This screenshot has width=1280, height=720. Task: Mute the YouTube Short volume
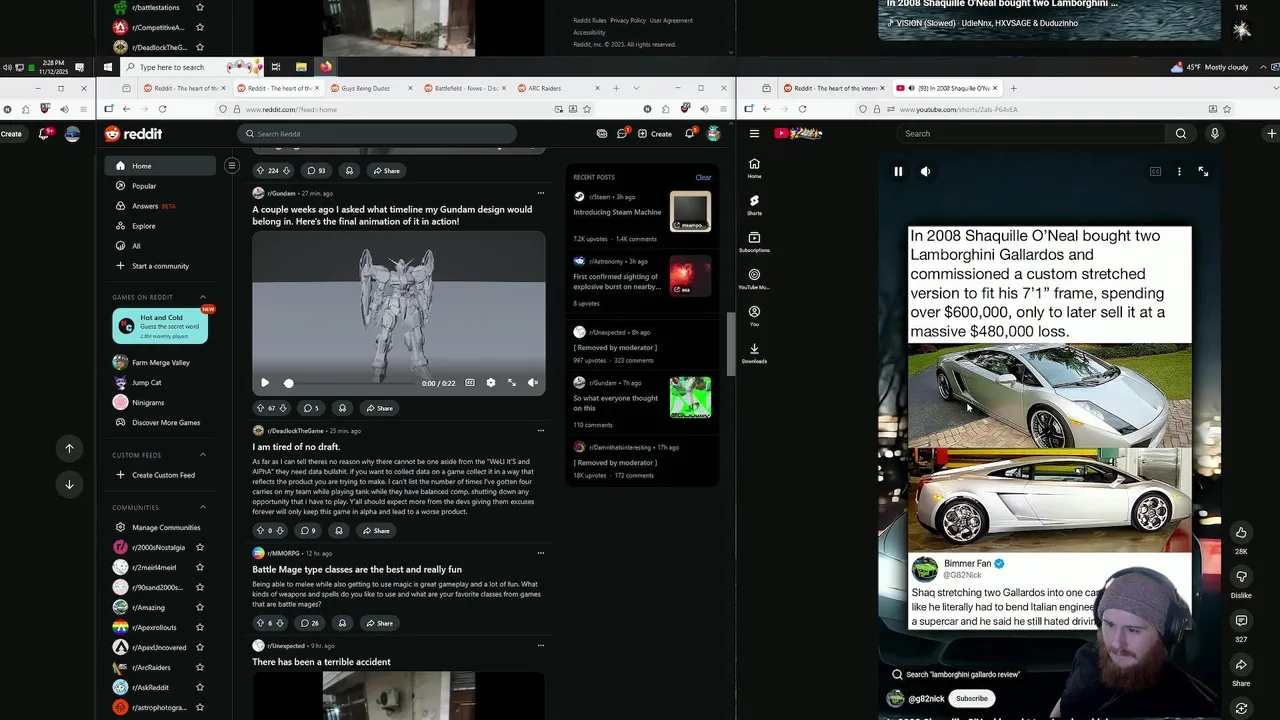[x=925, y=172]
